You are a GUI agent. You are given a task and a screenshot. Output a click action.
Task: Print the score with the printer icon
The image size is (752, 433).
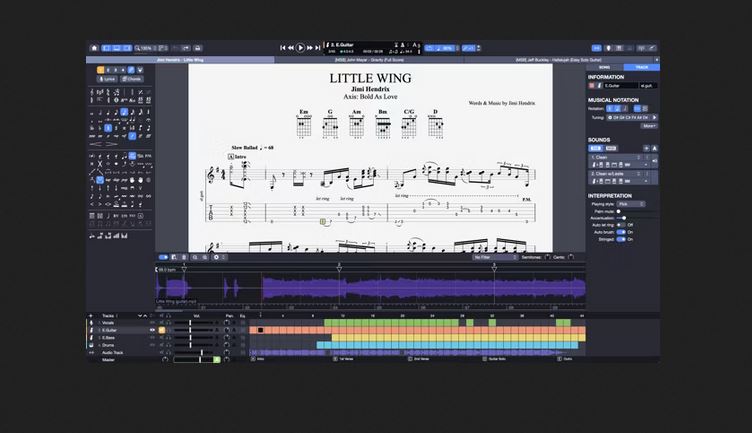(x=198, y=48)
